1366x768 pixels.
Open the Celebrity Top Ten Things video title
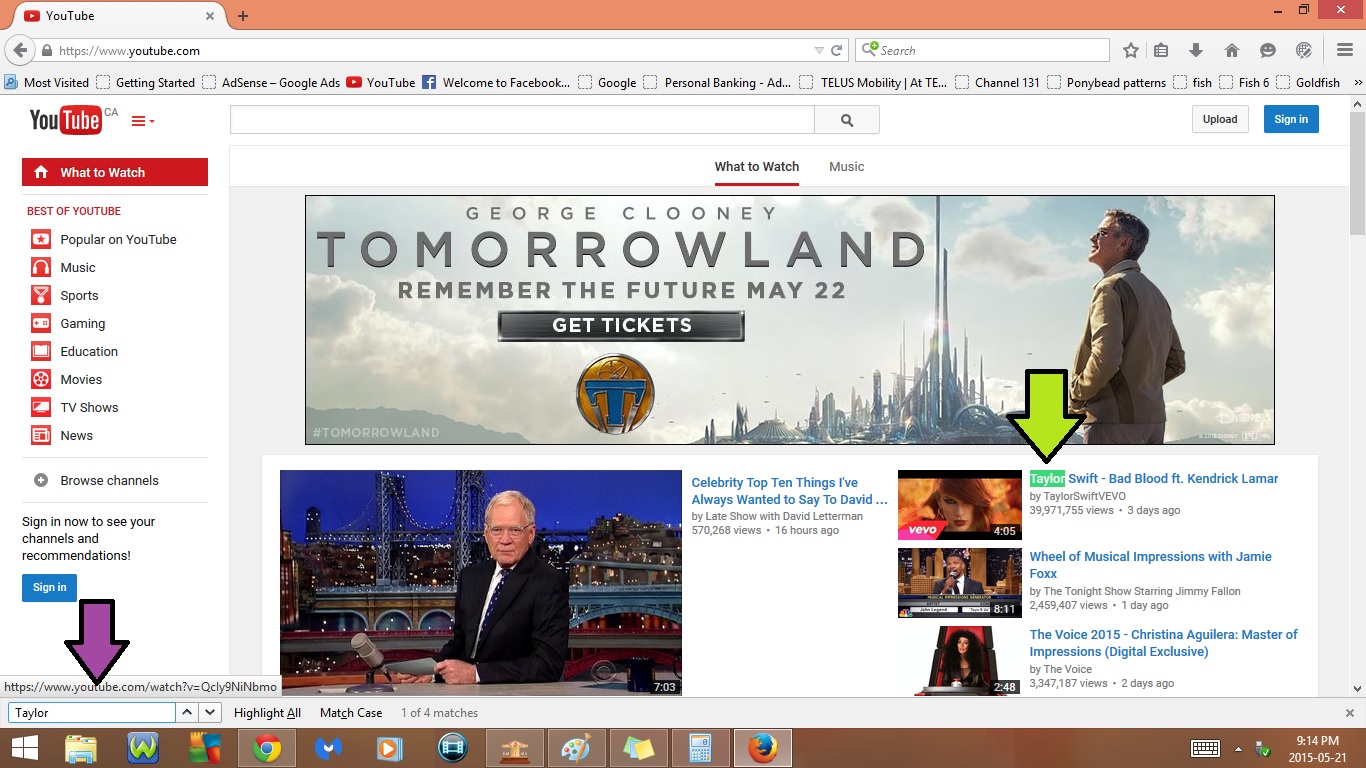(790, 491)
